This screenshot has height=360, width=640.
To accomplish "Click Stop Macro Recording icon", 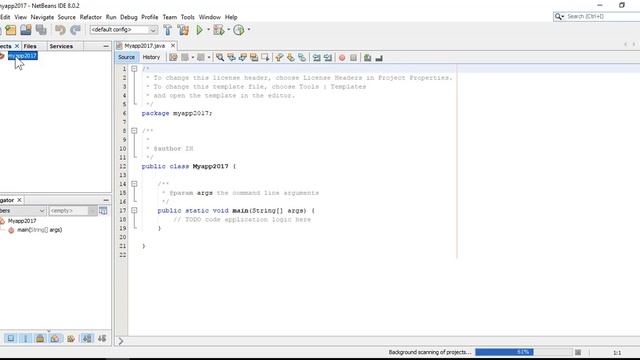I will tap(353, 58).
